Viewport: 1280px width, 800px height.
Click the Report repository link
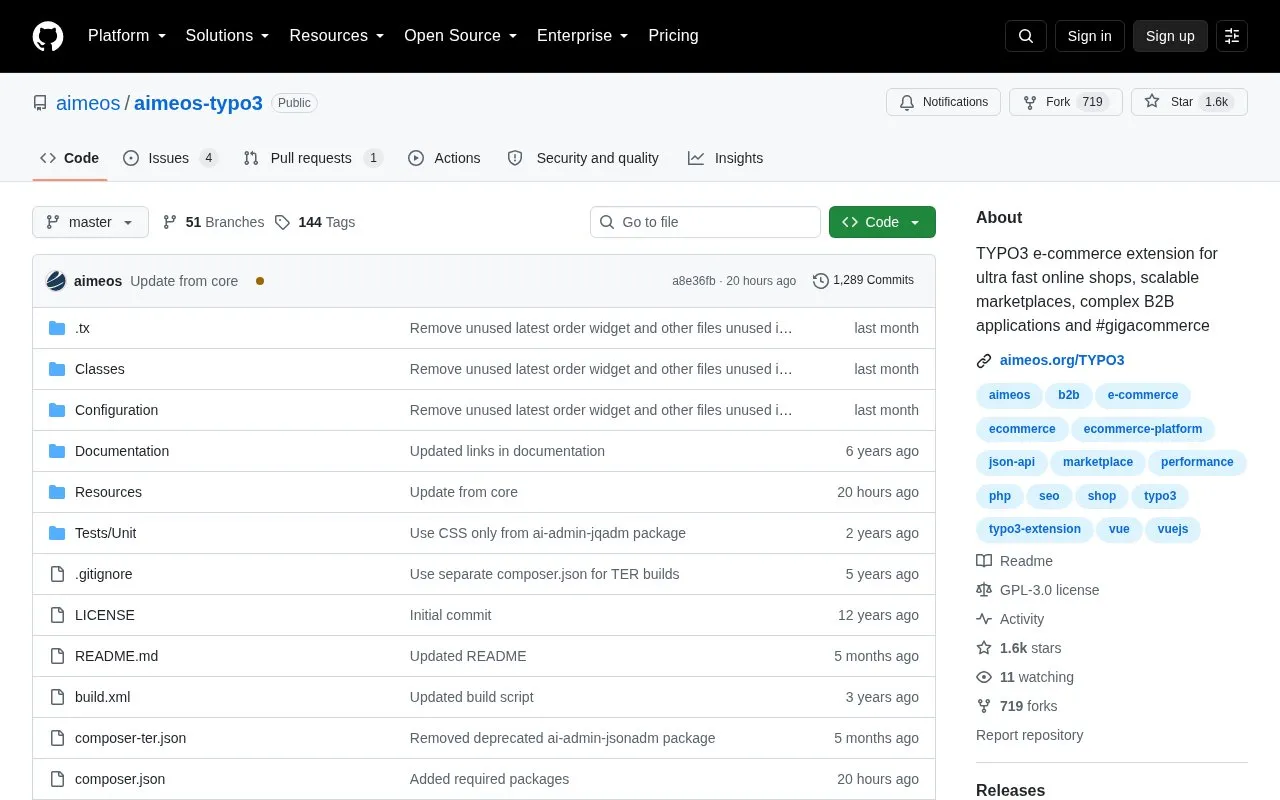(1029, 735)
